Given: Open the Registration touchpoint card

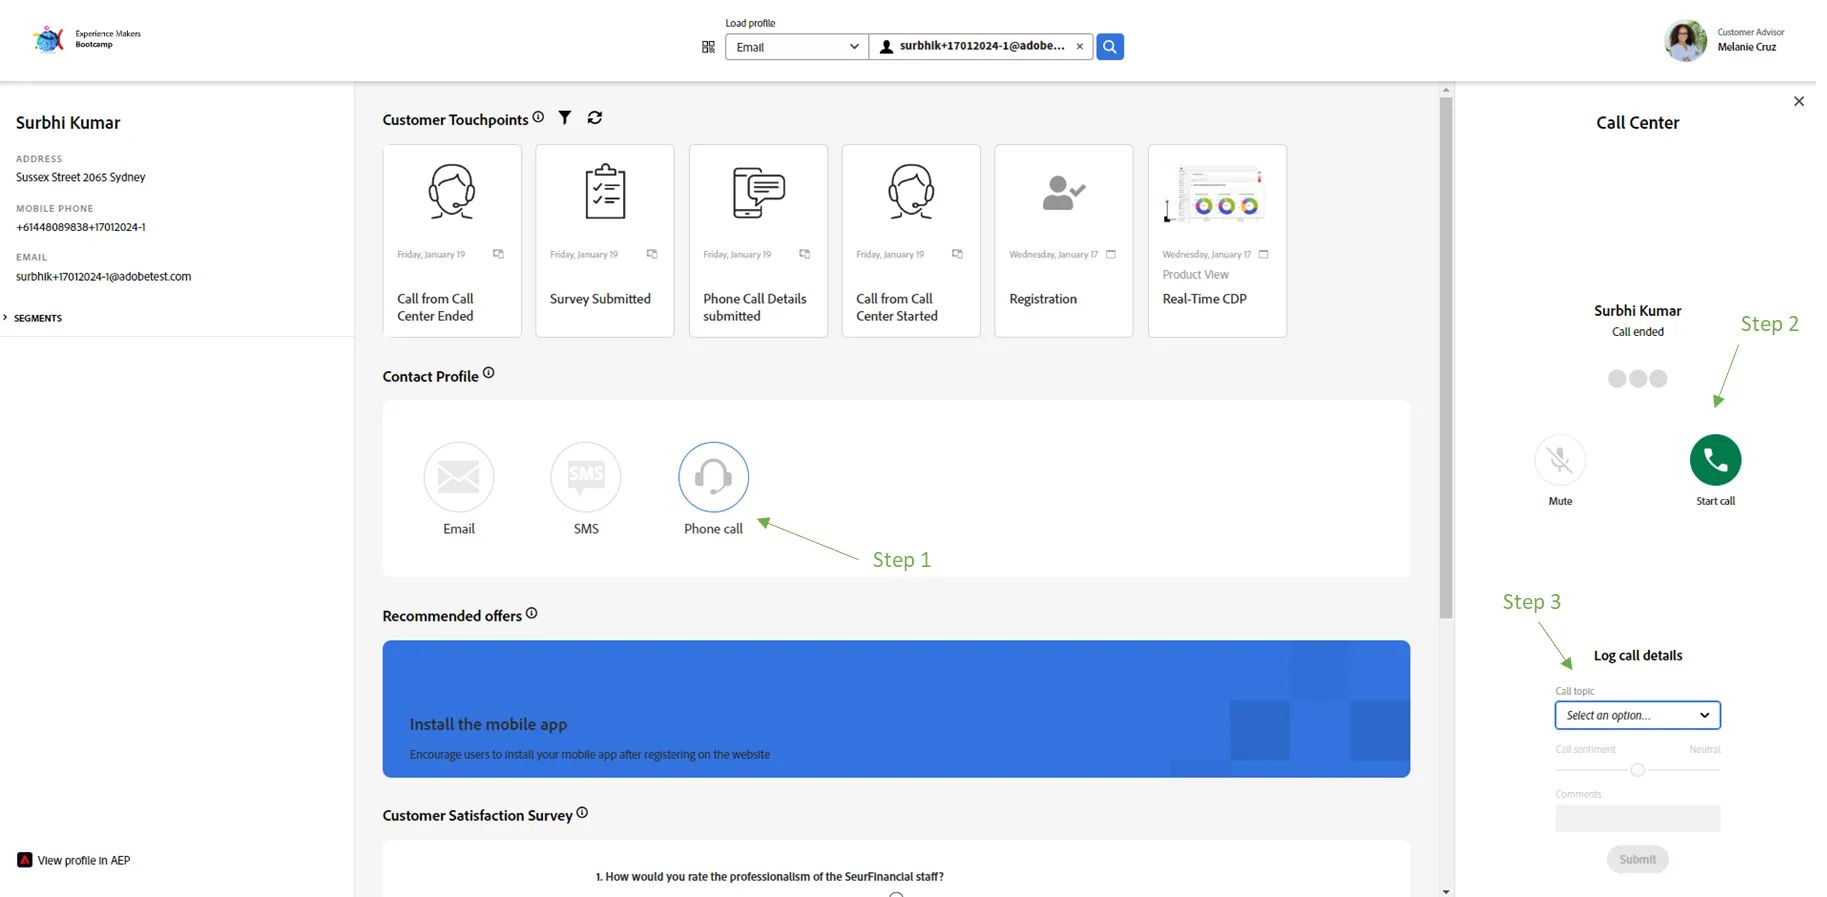Looking at the screenshot, I should [1064, 241].
